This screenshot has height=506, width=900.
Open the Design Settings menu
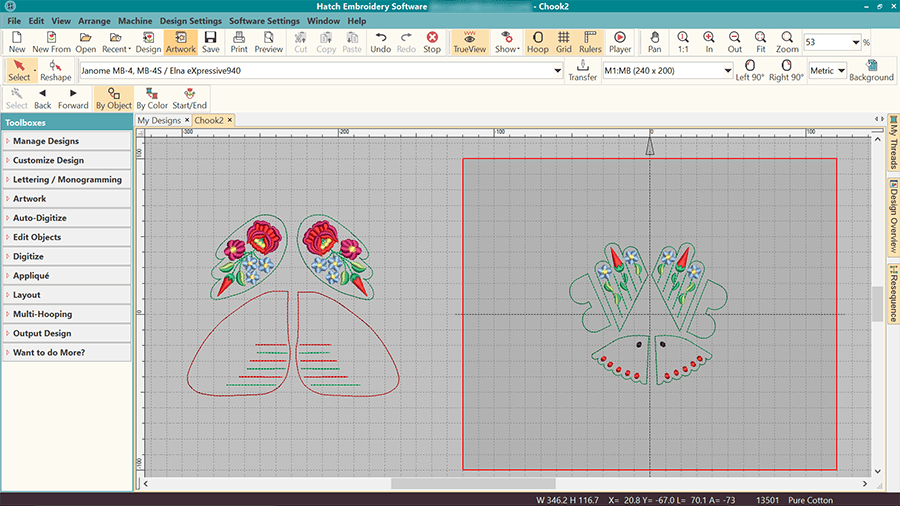tap(190, 21)
